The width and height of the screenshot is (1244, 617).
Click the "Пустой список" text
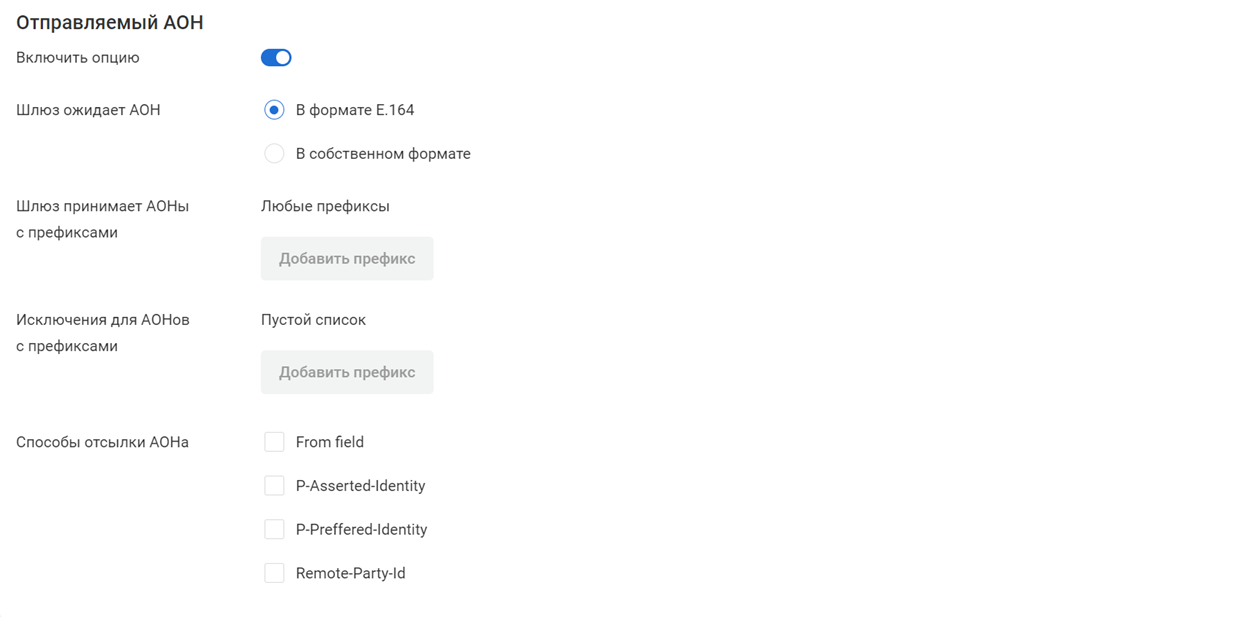pos(313,320)
